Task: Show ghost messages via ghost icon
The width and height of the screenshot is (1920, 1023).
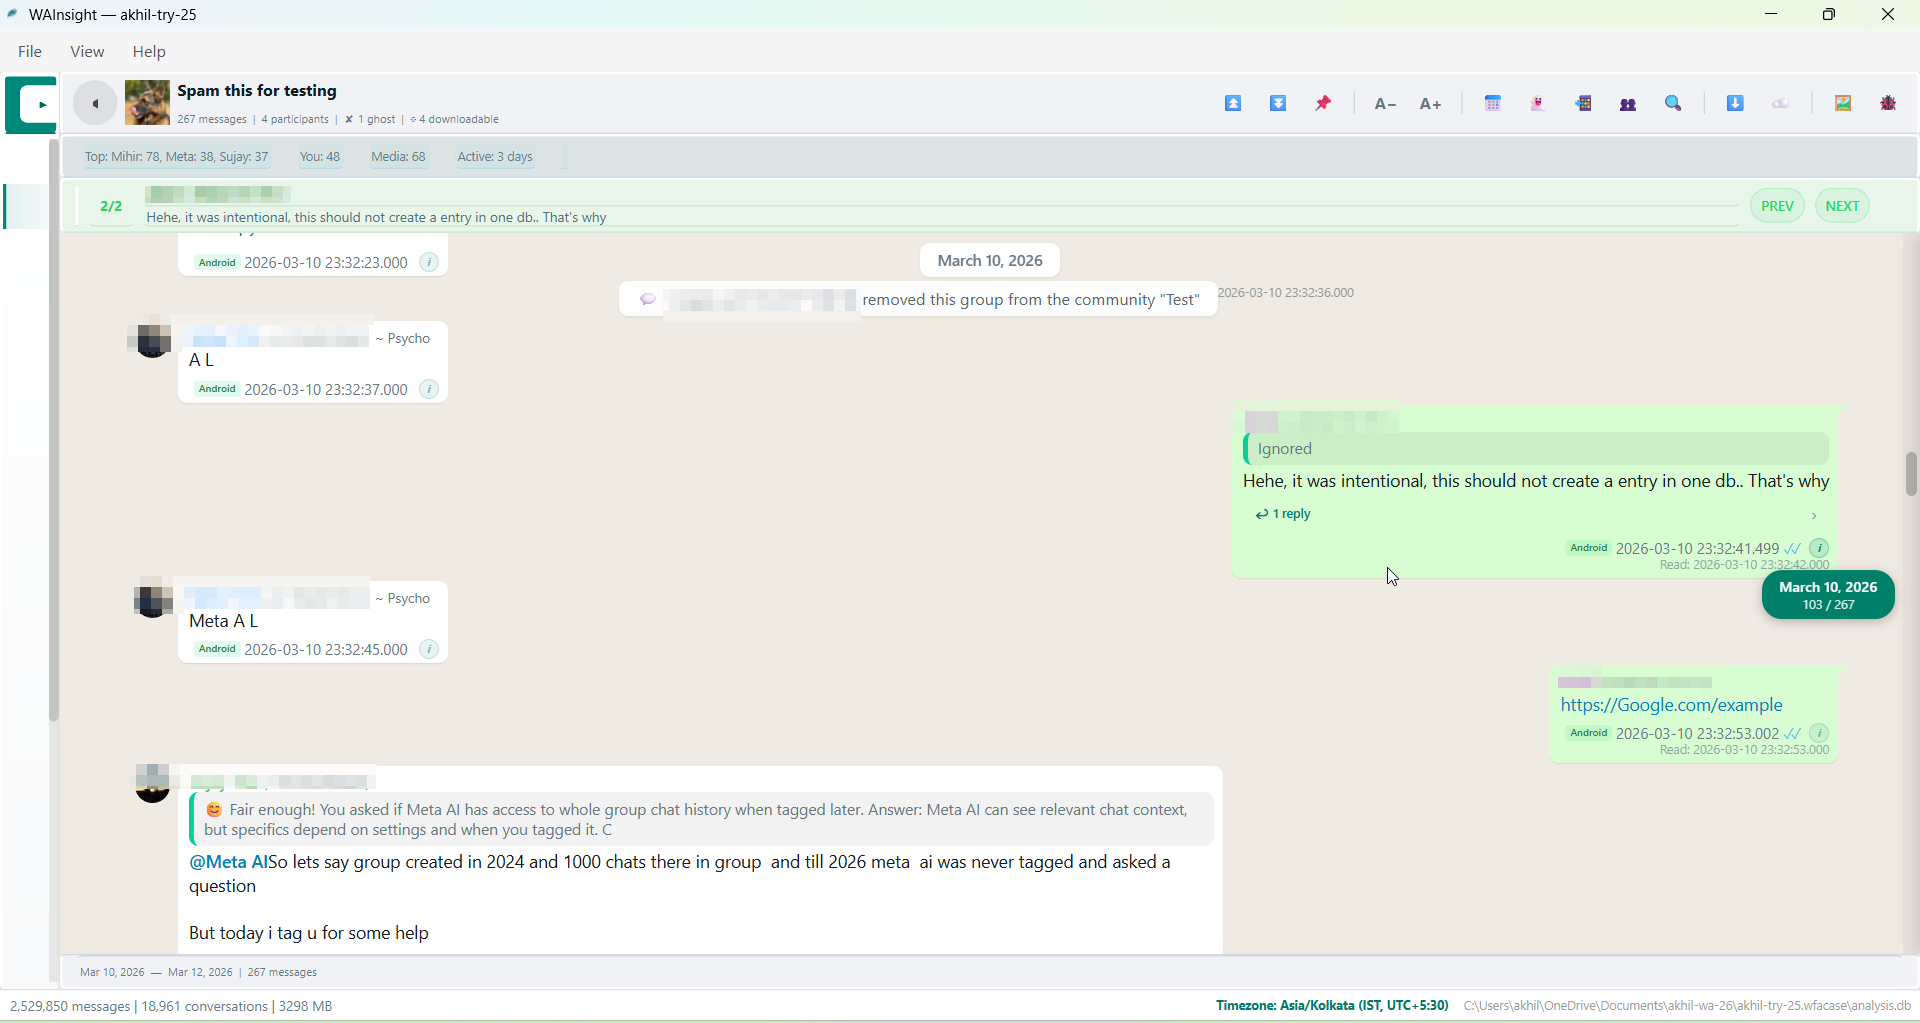Action: [x=1539, y=103]
